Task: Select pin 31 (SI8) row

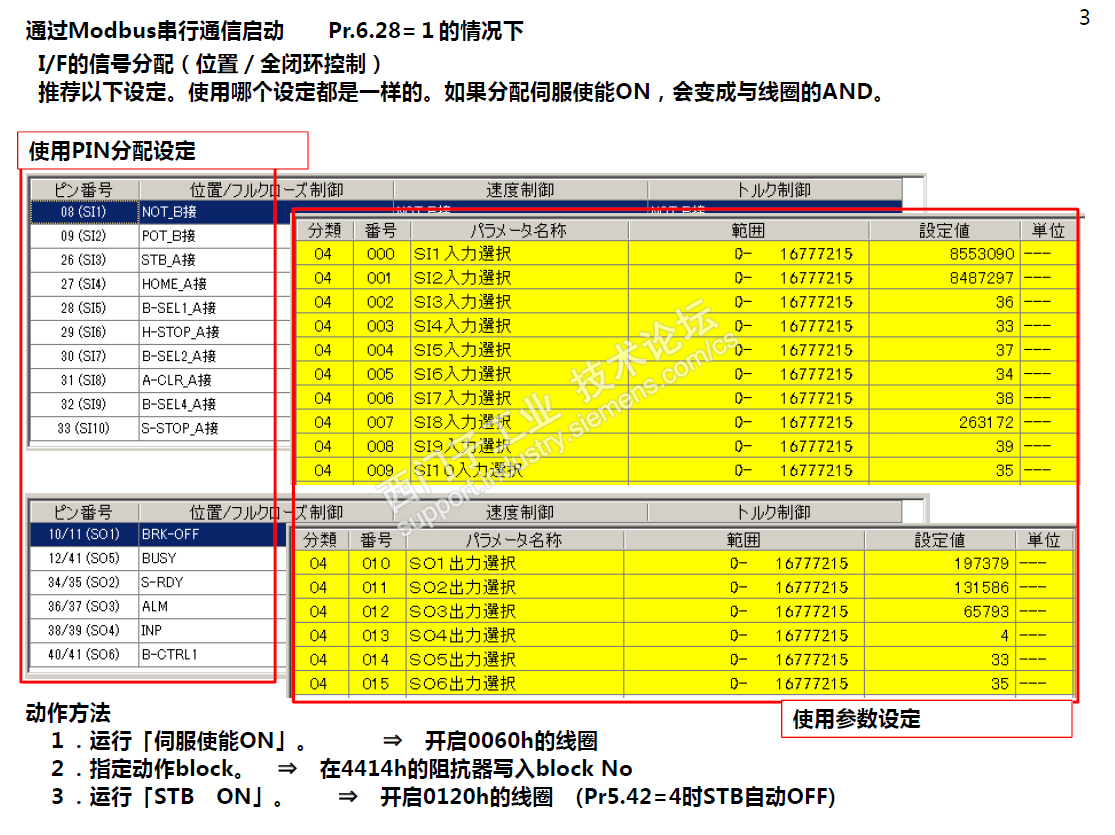Action: coord(84,381)
